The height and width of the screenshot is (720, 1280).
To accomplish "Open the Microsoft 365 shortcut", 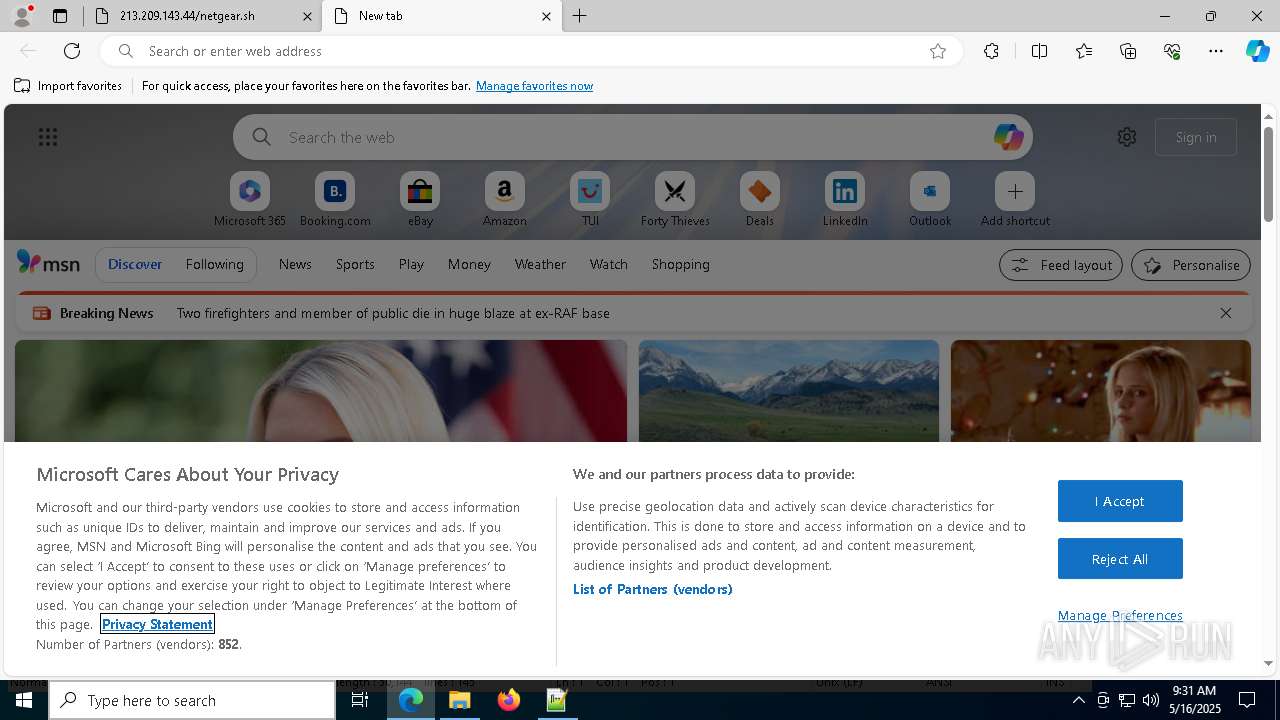I will coord(250,199).
